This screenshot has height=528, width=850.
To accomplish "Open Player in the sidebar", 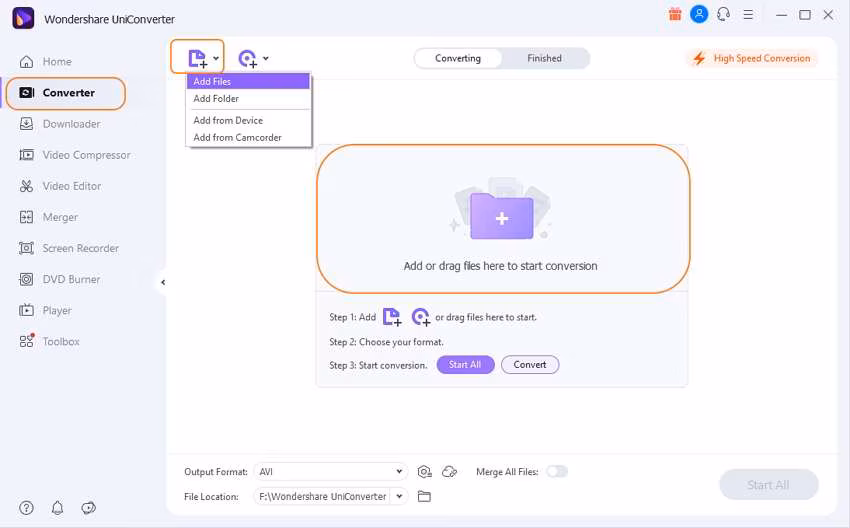I will (x=46, y=311).
